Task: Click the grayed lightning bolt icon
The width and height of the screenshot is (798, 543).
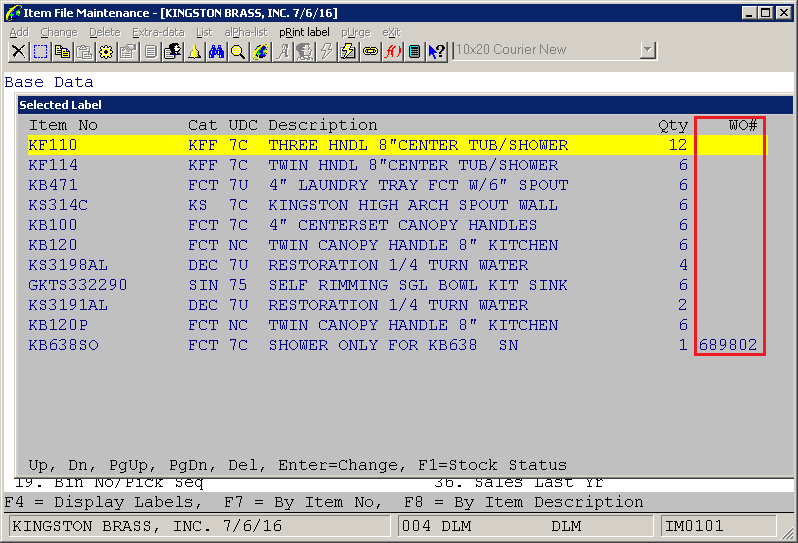Action: (326, 51)
